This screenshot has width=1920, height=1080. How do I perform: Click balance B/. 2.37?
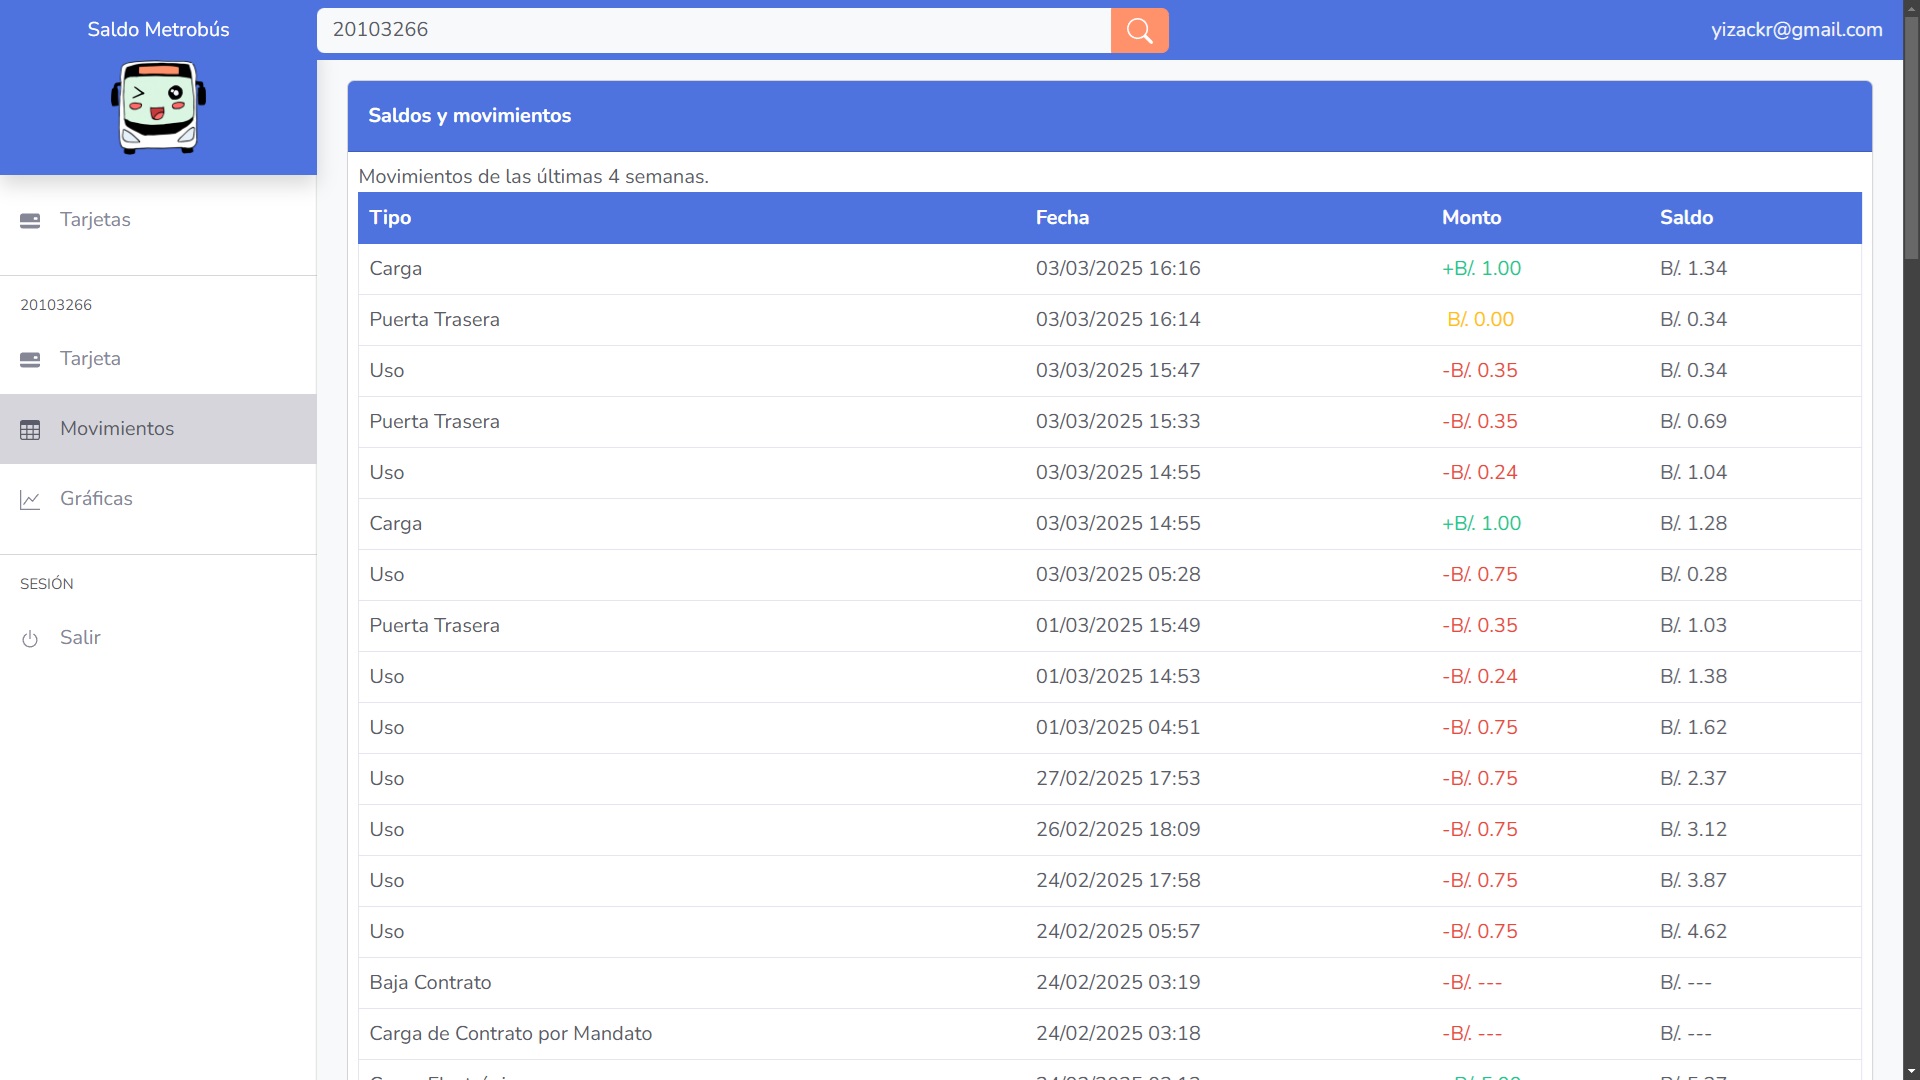[1693, 778]
